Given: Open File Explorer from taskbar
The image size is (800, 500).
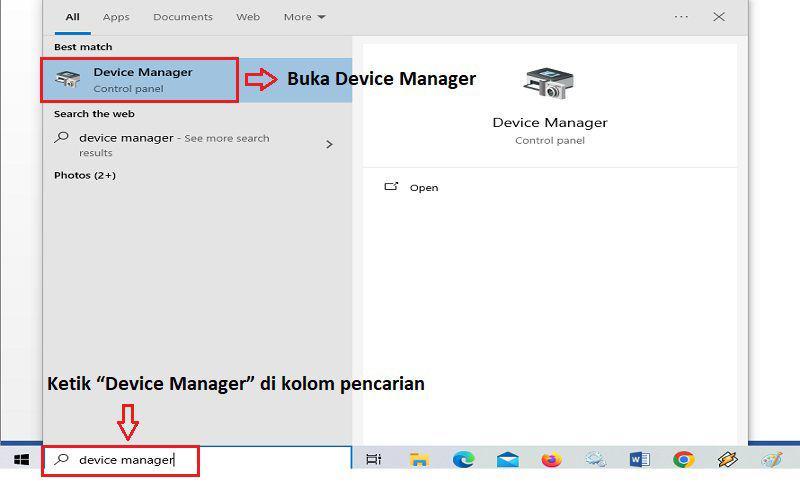Looking at the screenshot, I should point(419,460).
